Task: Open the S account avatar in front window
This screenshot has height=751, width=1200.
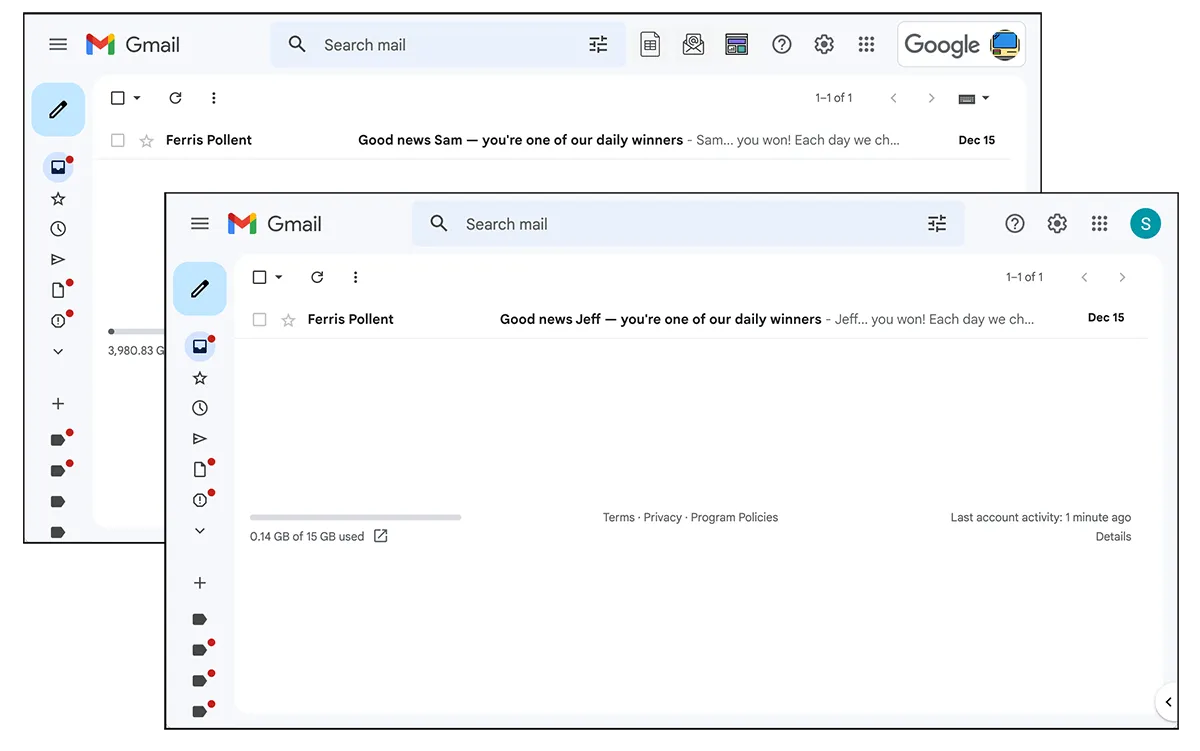Action: (1146, 224)
